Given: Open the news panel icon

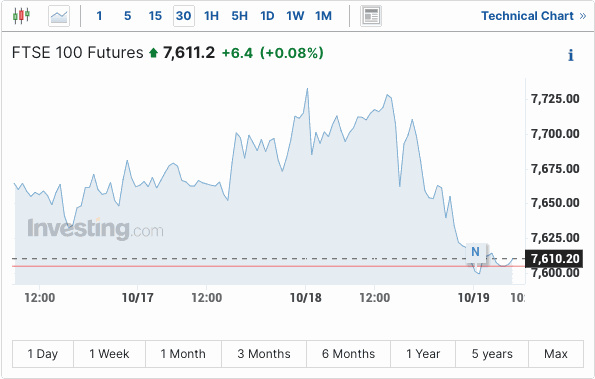Looking at the screenshot, I should point(371,16).
